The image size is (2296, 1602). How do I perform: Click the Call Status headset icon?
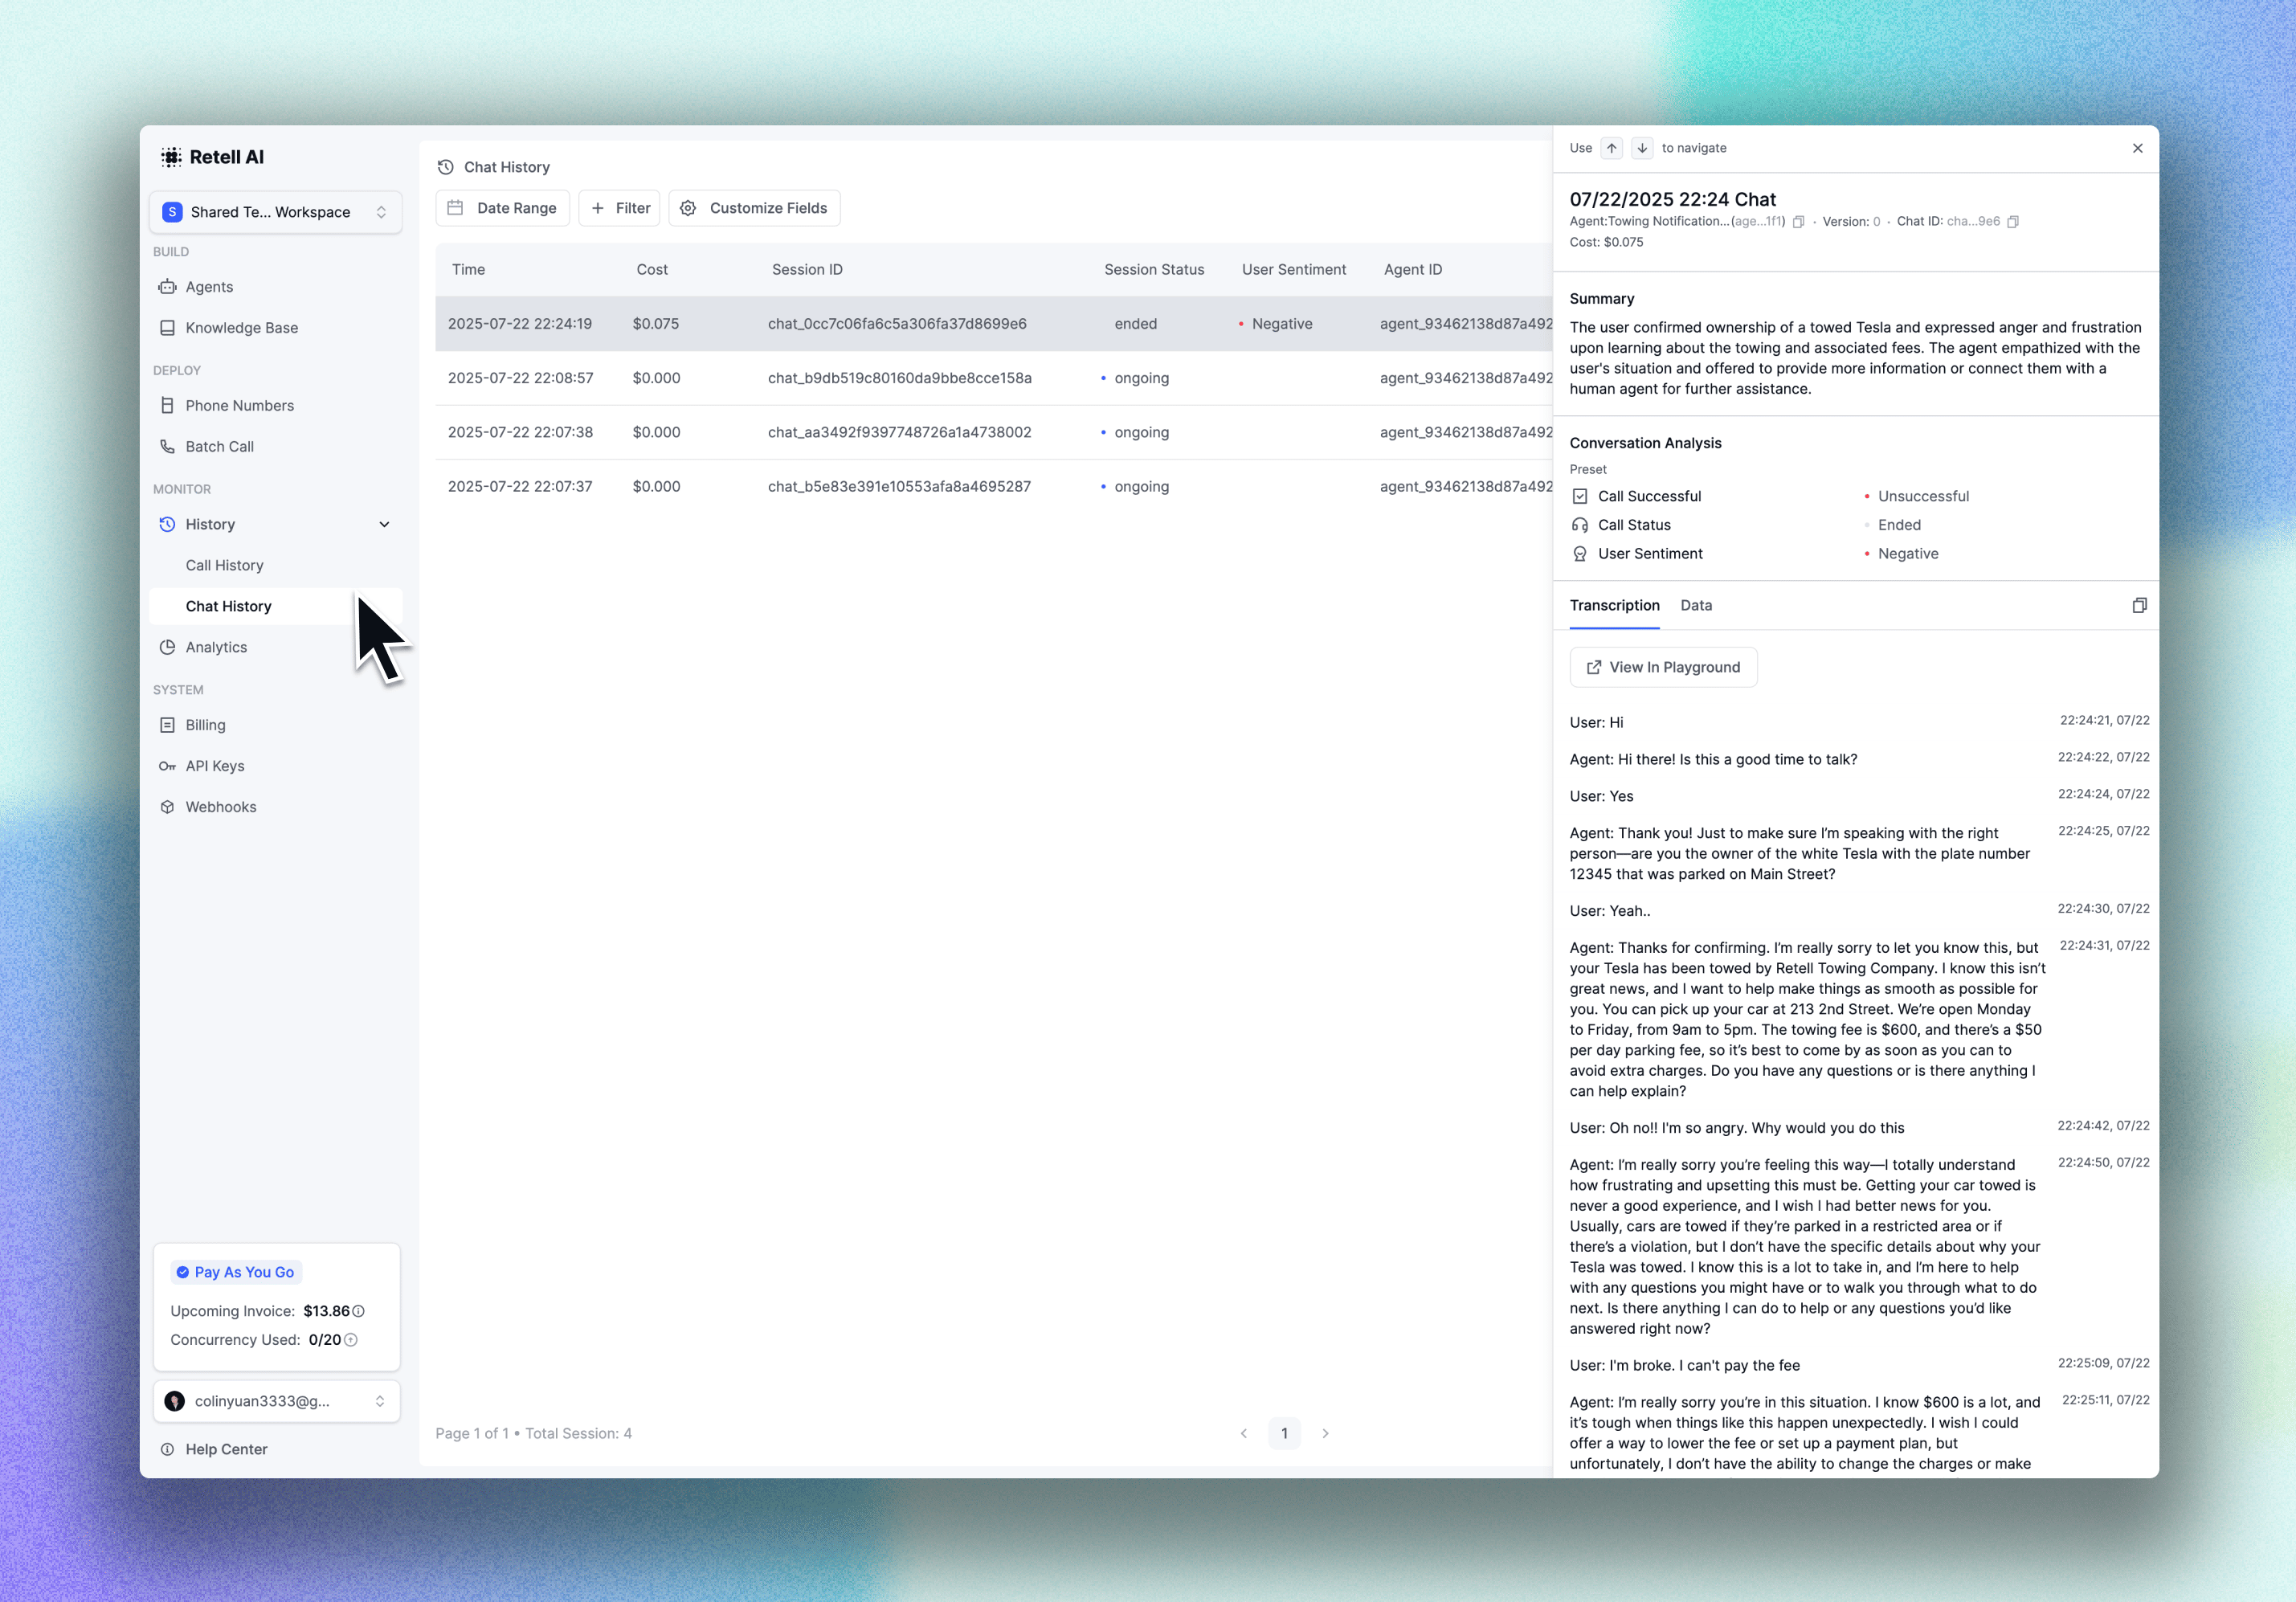coord(1580,526)
